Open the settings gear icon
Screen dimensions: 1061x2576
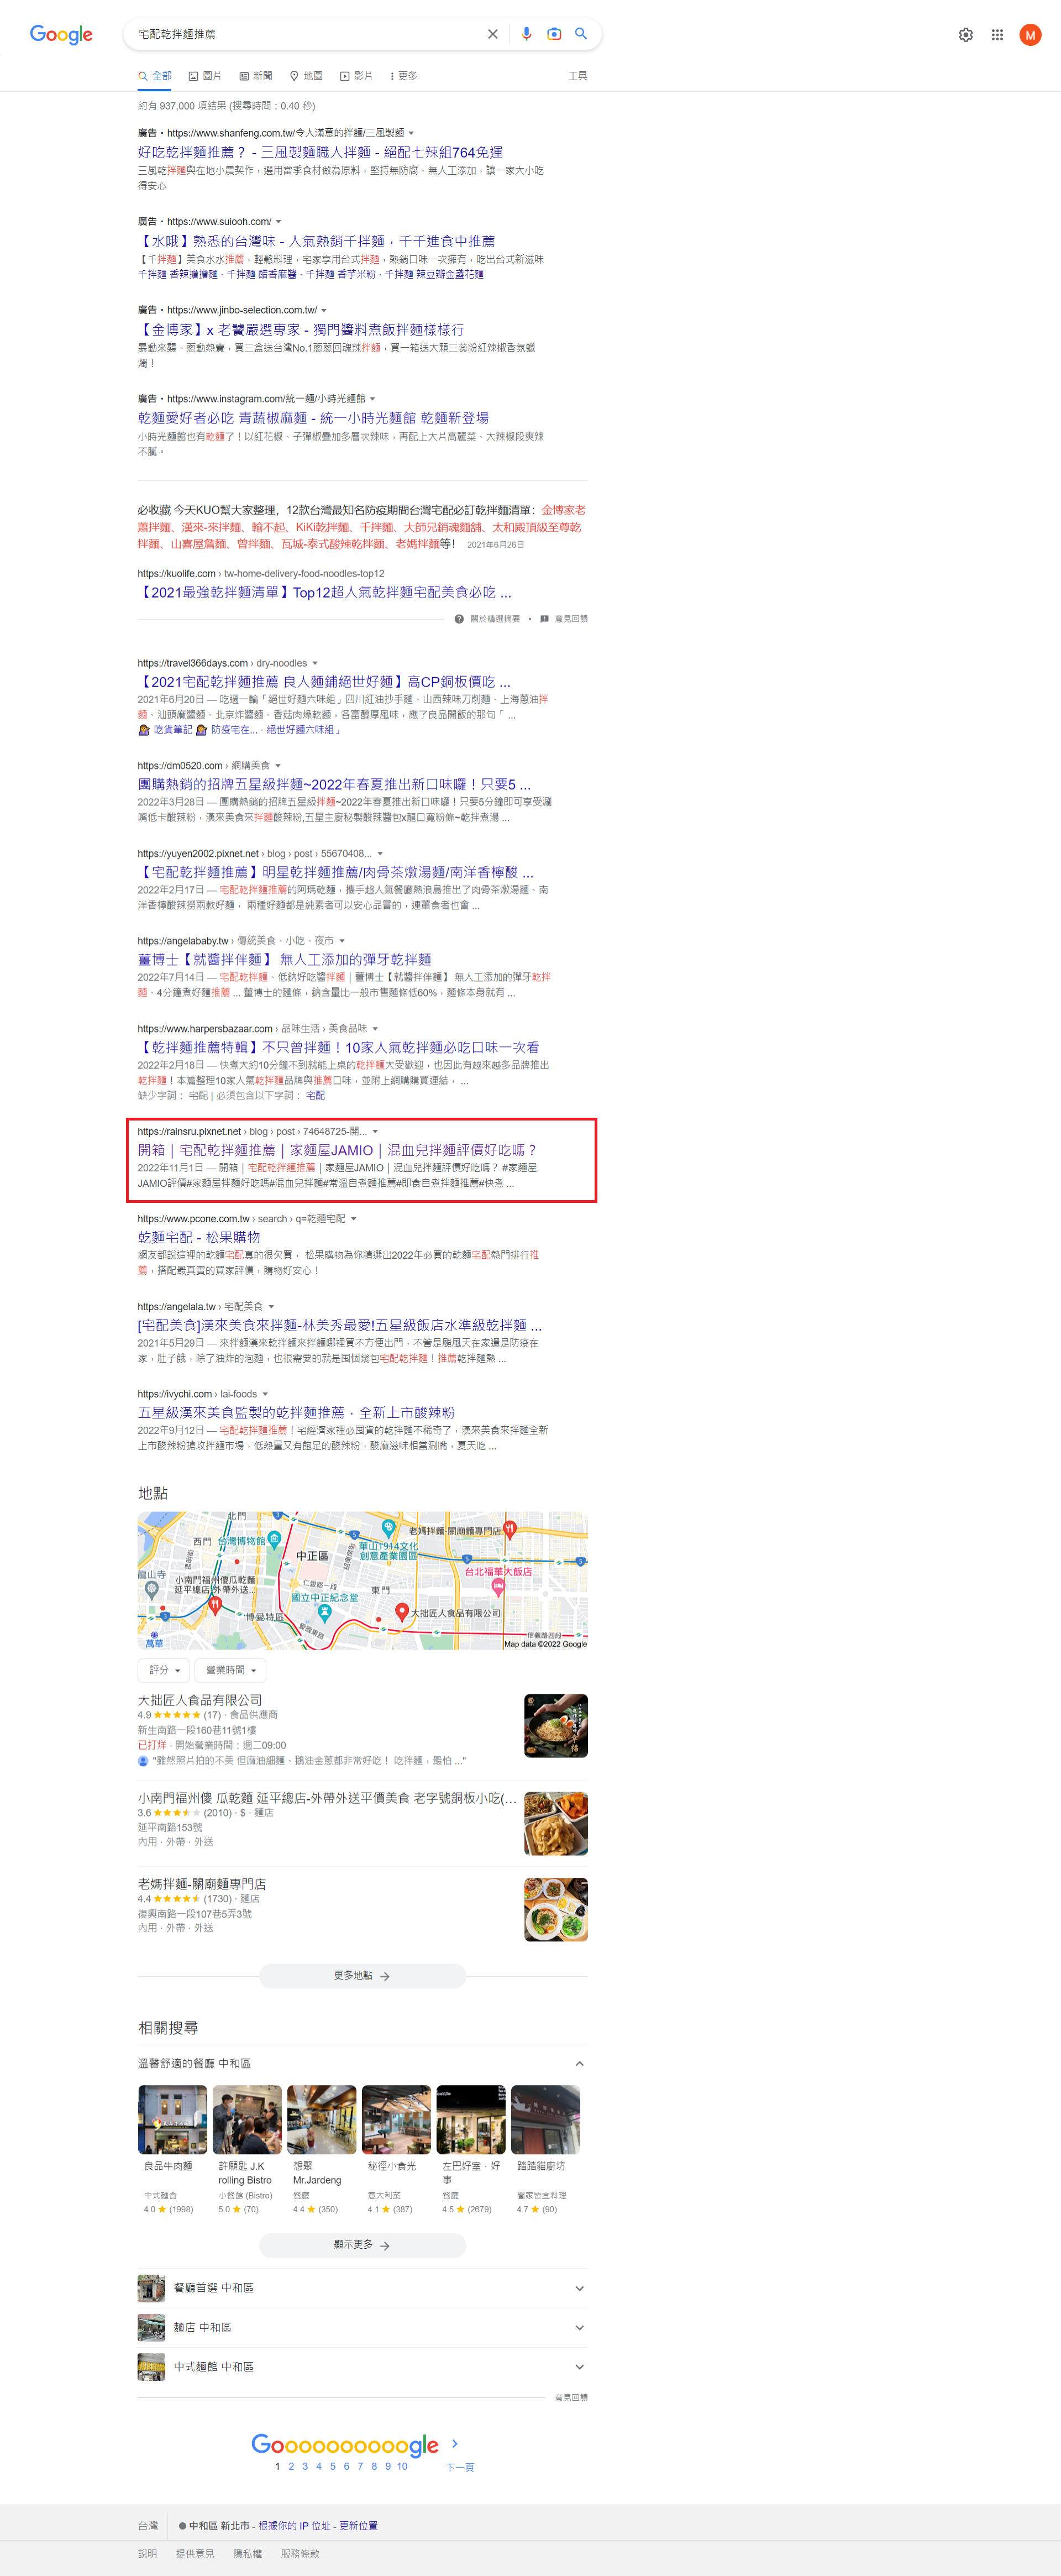(966, 35)
